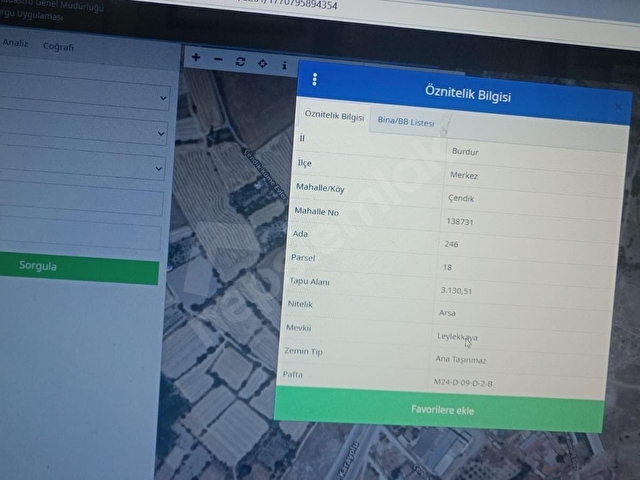The height and width of the screenshot is (480, 640).
Task: Close the Öznitelik Bilgisi dialog
Action: pyautogui.click(x=618, y=107)
